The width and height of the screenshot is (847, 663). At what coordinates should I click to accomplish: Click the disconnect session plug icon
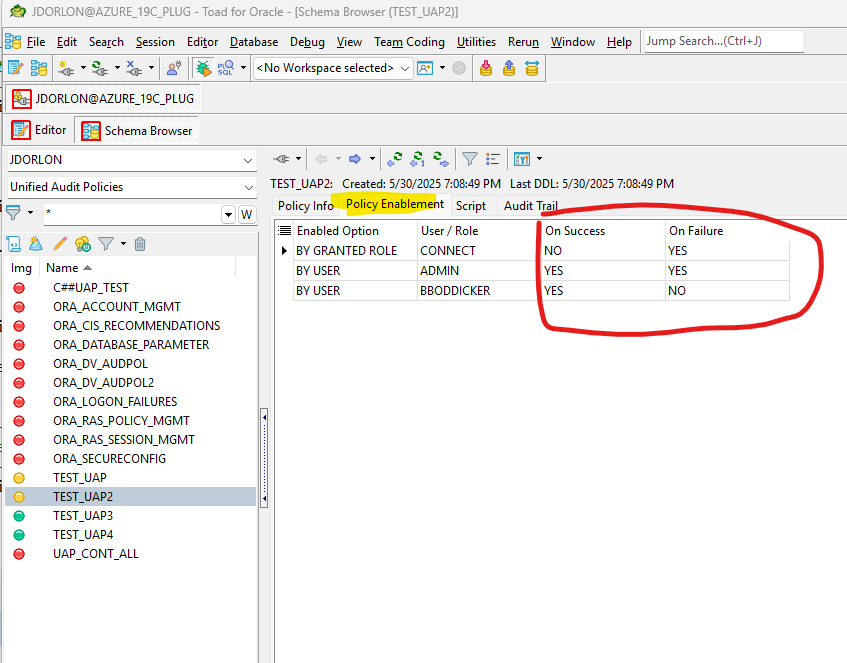[x=133, y=68]
